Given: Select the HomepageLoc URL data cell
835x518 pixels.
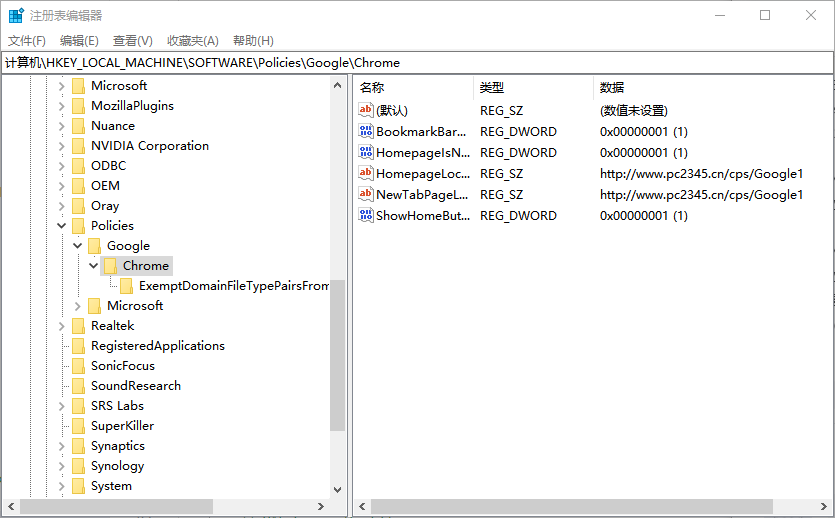Looking at the screenshot, I should pos(701,174).
